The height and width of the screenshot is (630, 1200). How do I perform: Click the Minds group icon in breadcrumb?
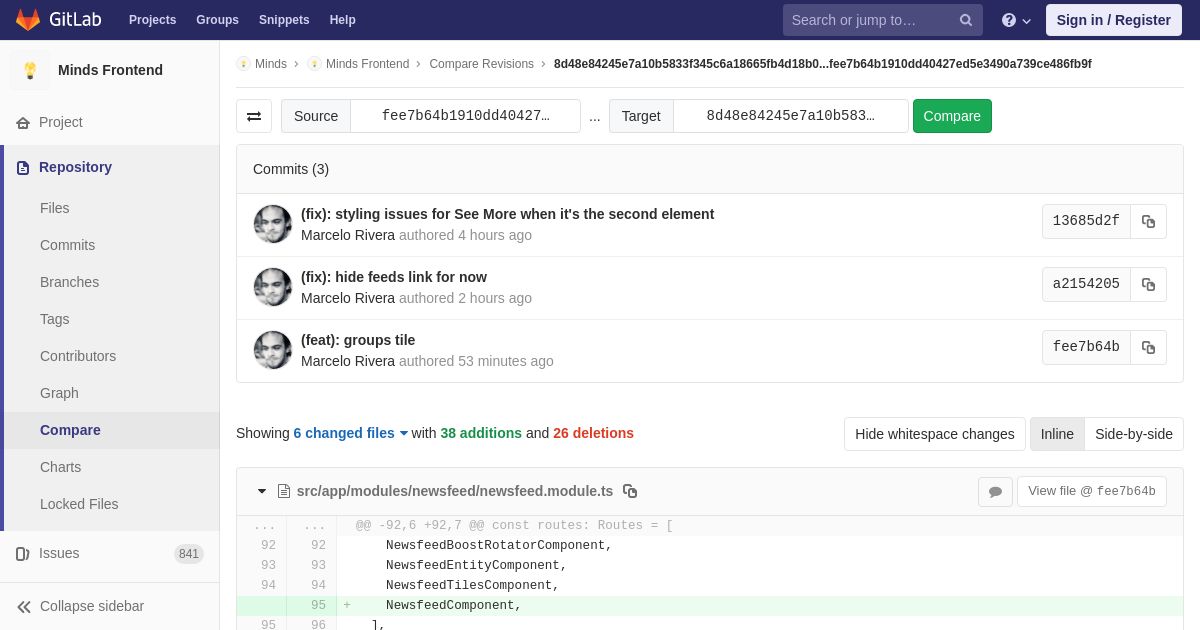pyautogui.click(x=243, y=64)
